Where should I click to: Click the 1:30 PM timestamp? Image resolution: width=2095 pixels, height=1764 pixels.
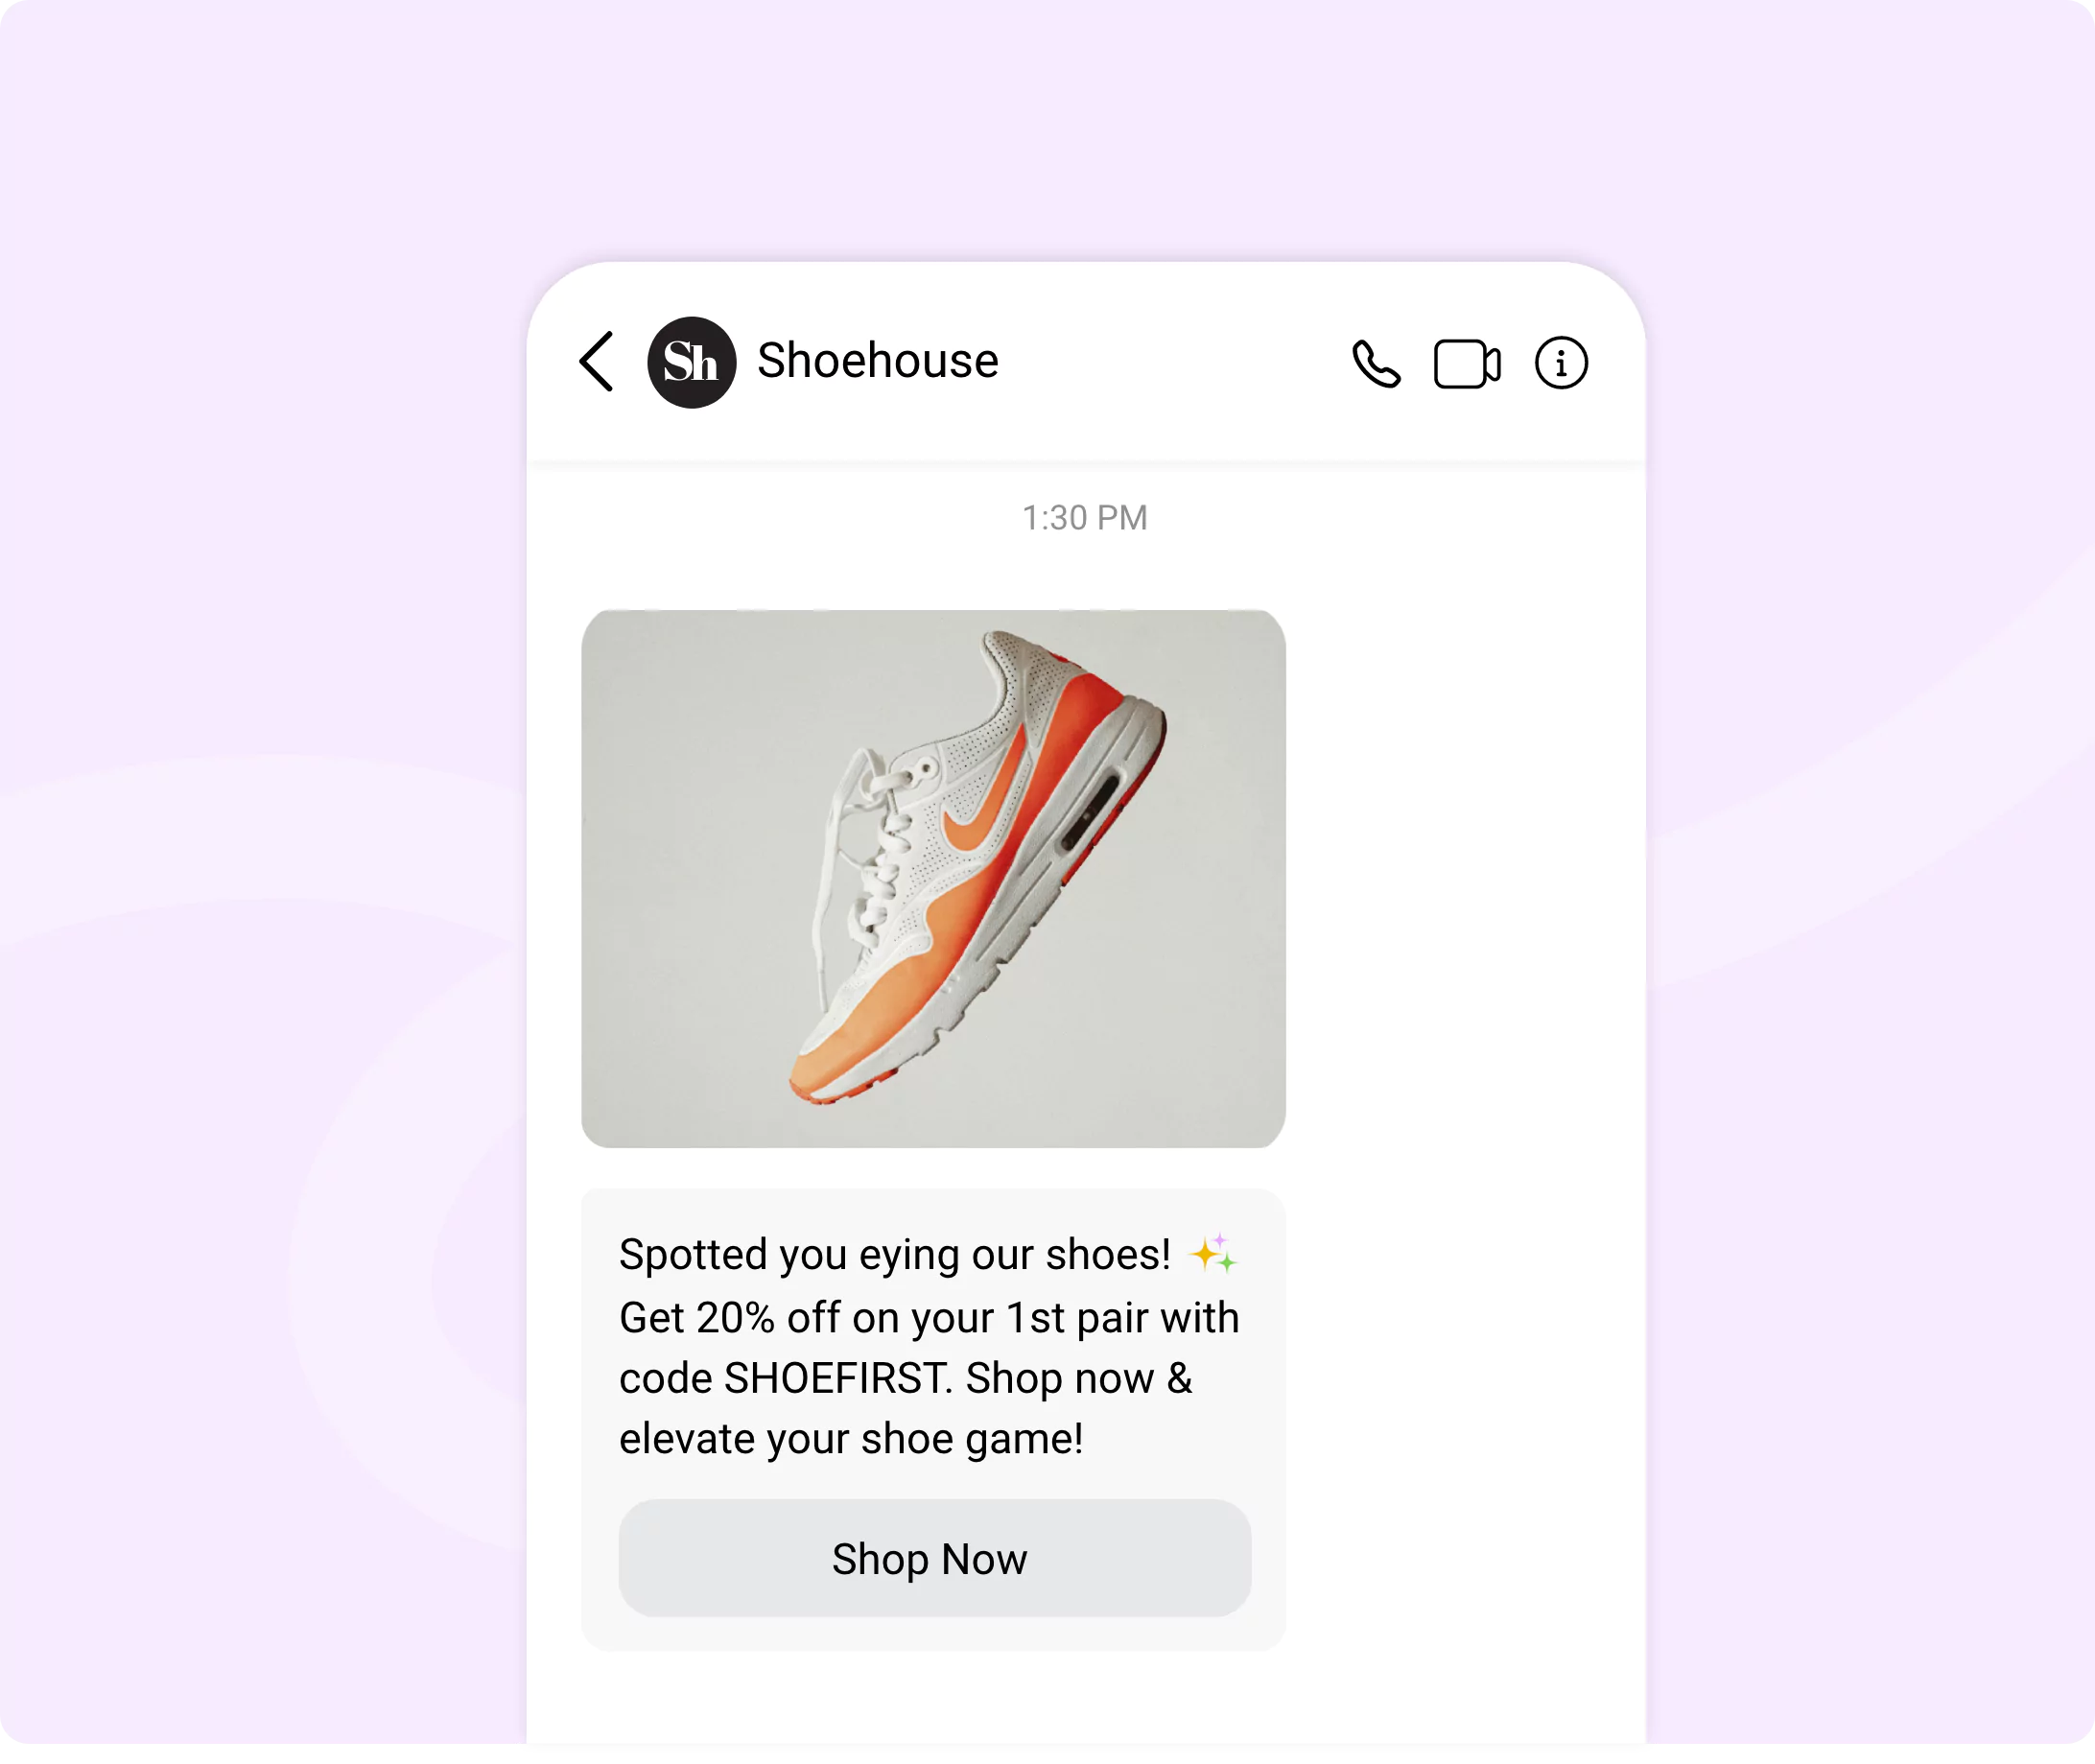[x=1084, y=518]
